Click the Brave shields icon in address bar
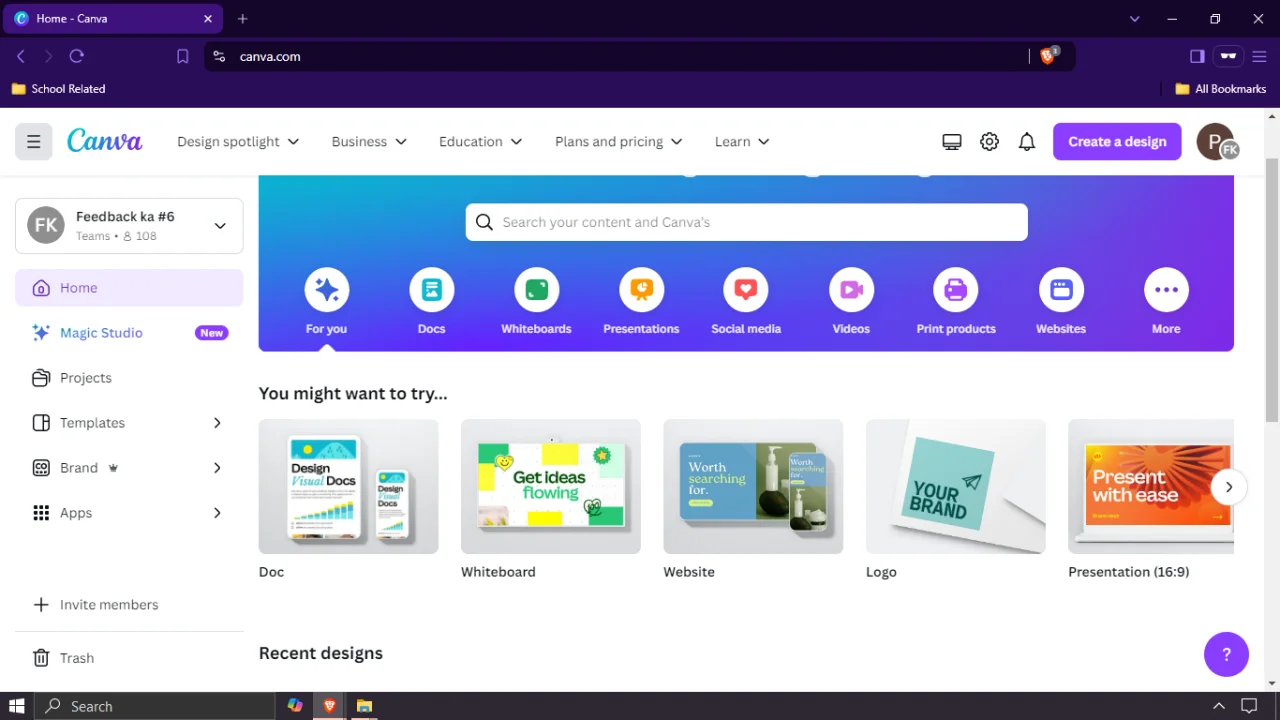The height and width of the screenshot is (720, 1280). point(1048,56)
